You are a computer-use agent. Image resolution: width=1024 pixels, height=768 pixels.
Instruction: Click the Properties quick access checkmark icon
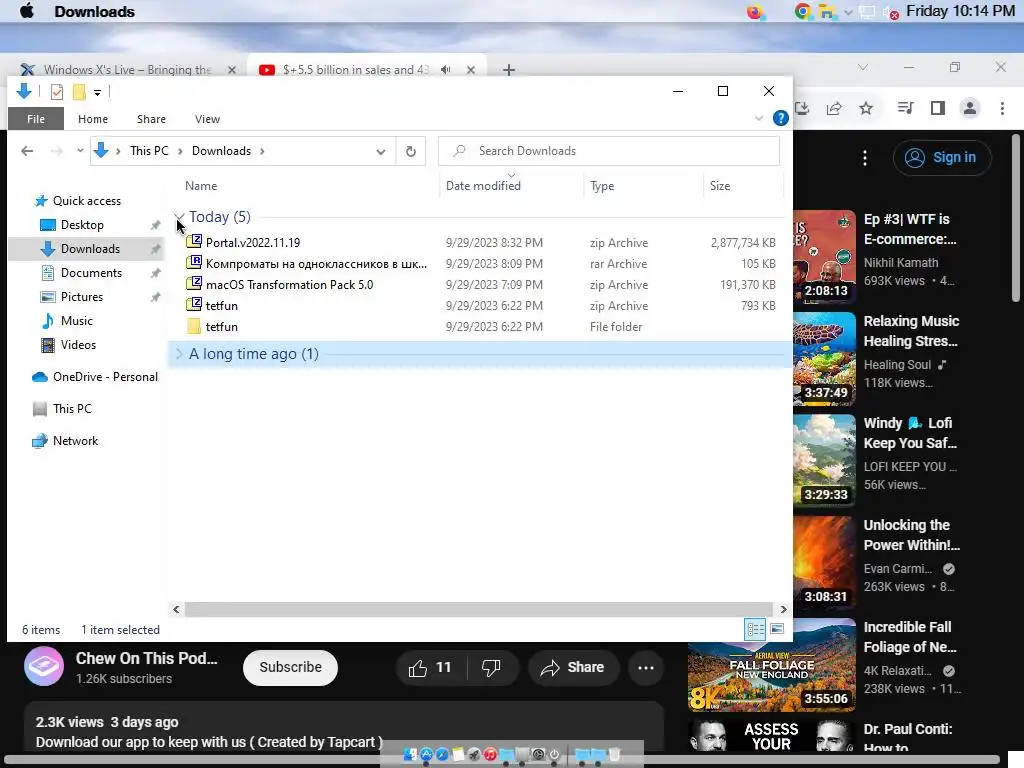[57, 92]
